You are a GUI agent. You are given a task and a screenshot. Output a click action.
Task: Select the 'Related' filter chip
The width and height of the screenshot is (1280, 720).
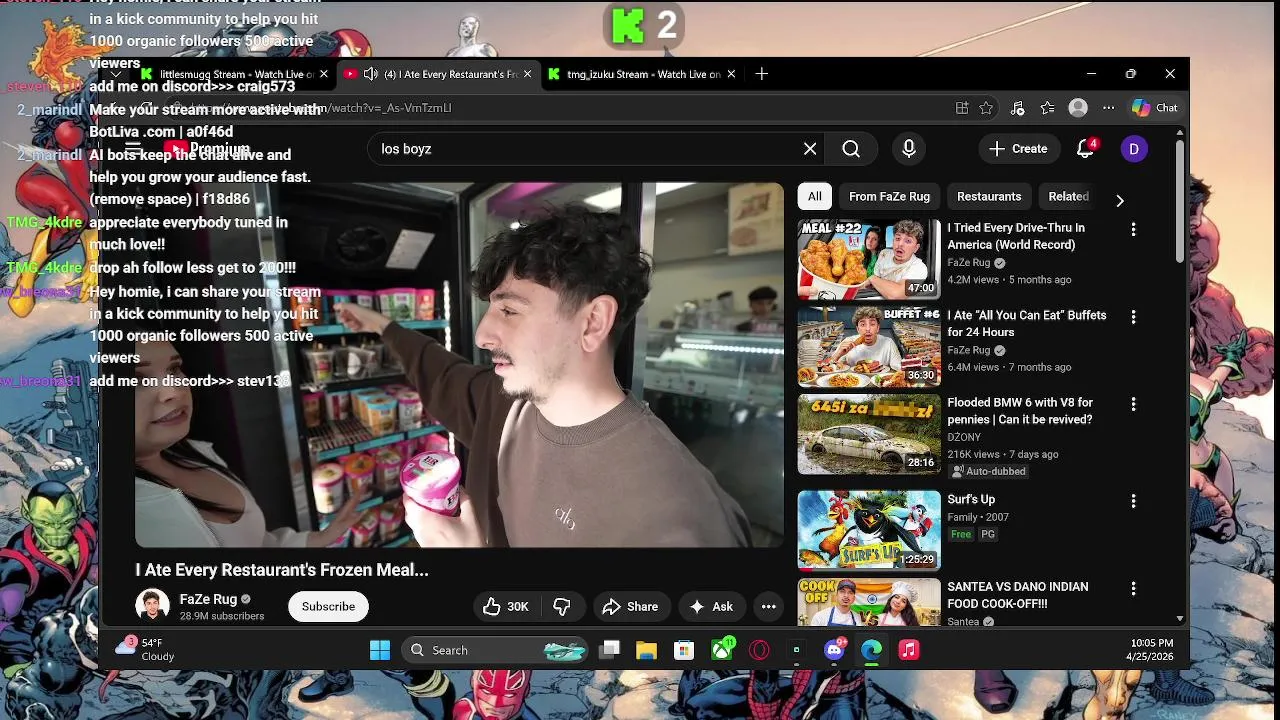[x=1068, y=197]
